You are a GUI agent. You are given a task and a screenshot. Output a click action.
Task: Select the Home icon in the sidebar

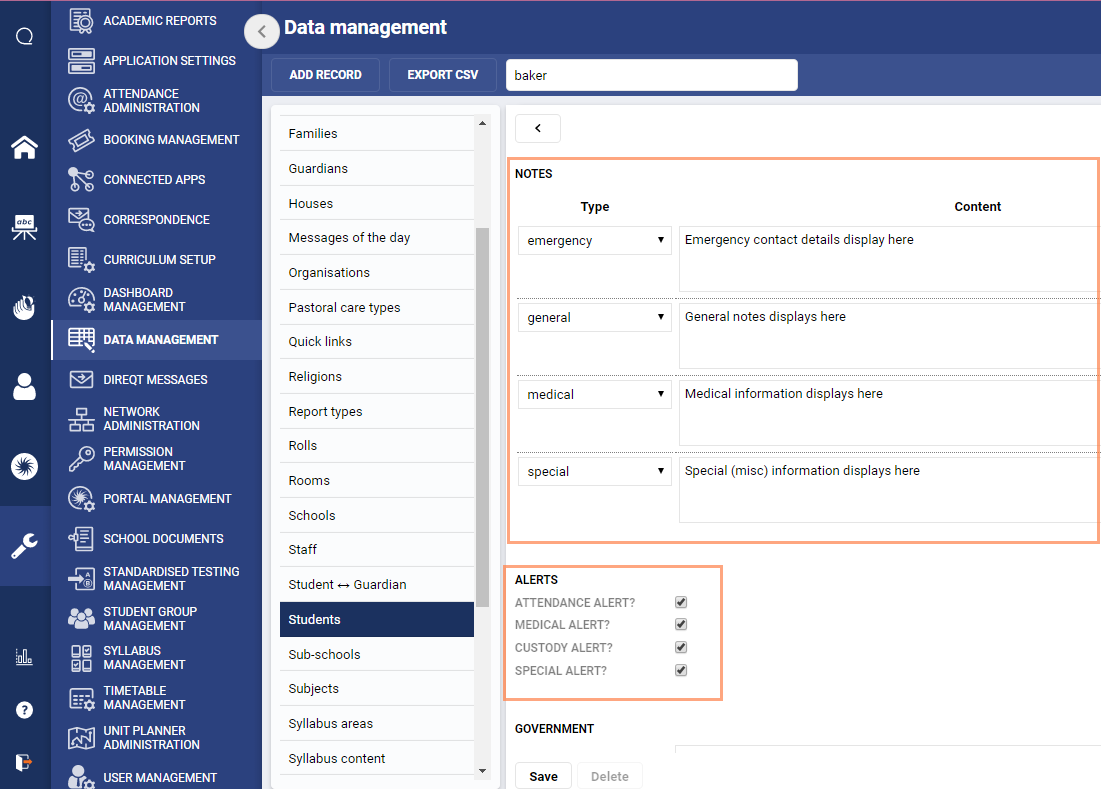click(24, 147)
